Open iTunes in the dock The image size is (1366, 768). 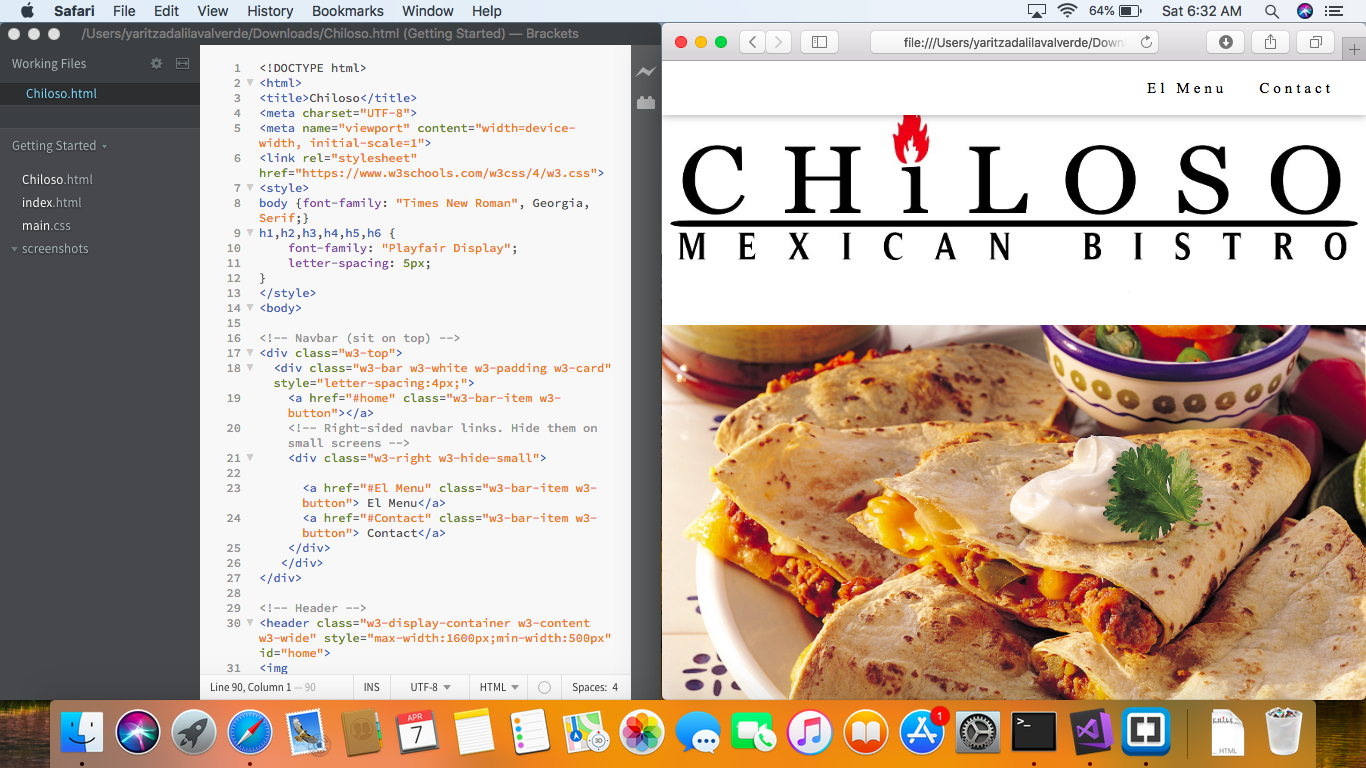810,733
